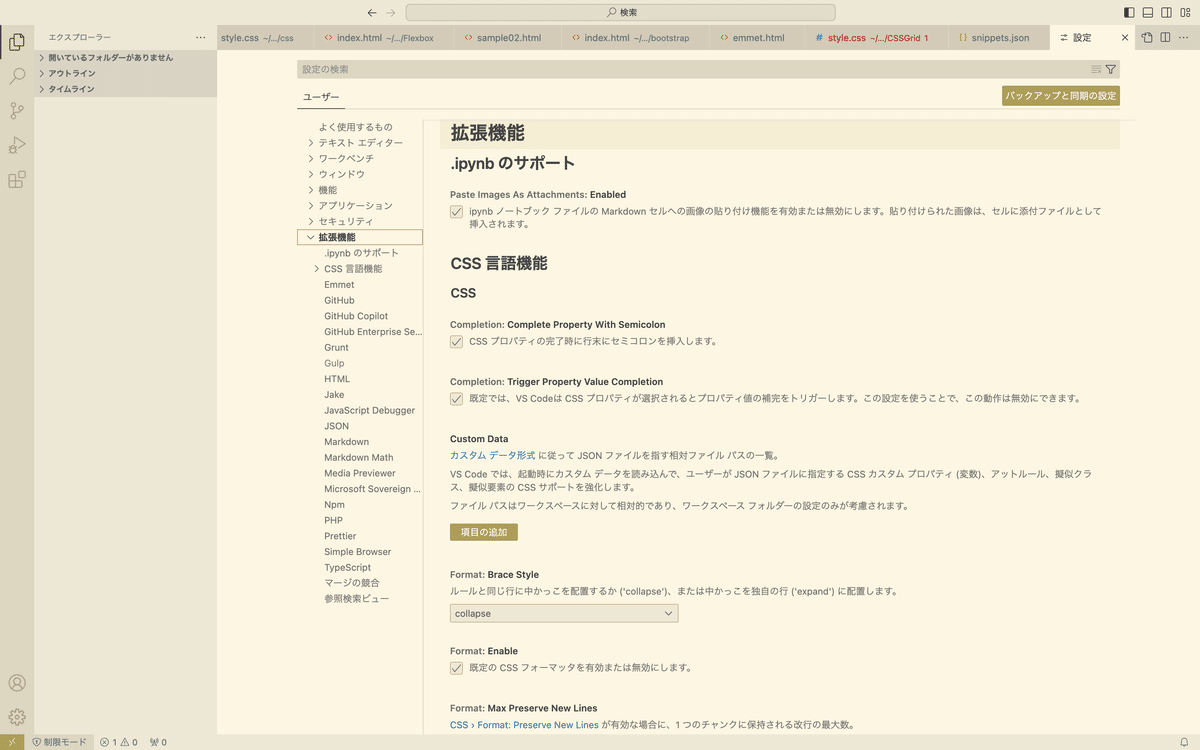Open the Extensions view

click(x=17, y=180)
